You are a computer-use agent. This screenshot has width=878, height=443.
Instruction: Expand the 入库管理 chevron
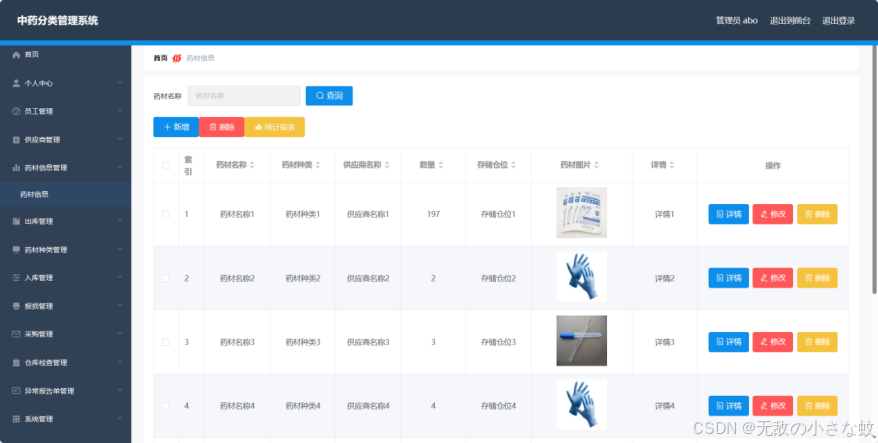pyautogui.click(x=120, y=277)
